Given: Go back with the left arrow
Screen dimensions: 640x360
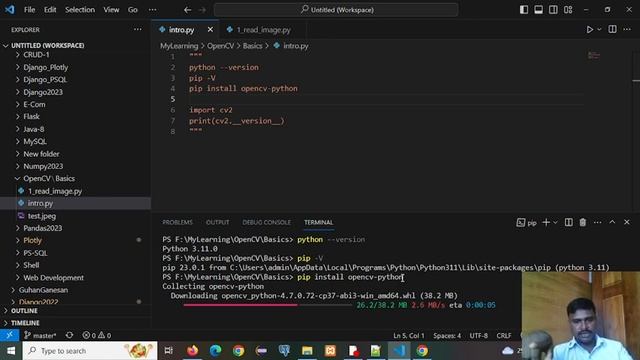Looking at the screenshot, I should point(187,10).
